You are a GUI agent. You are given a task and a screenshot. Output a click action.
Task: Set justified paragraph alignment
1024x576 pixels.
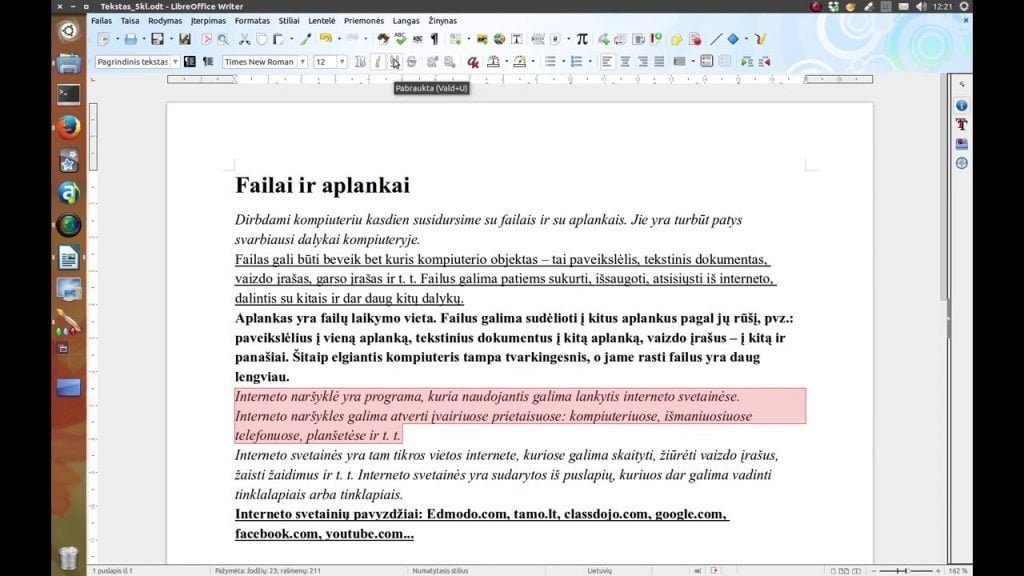click(x=660, y=62)
